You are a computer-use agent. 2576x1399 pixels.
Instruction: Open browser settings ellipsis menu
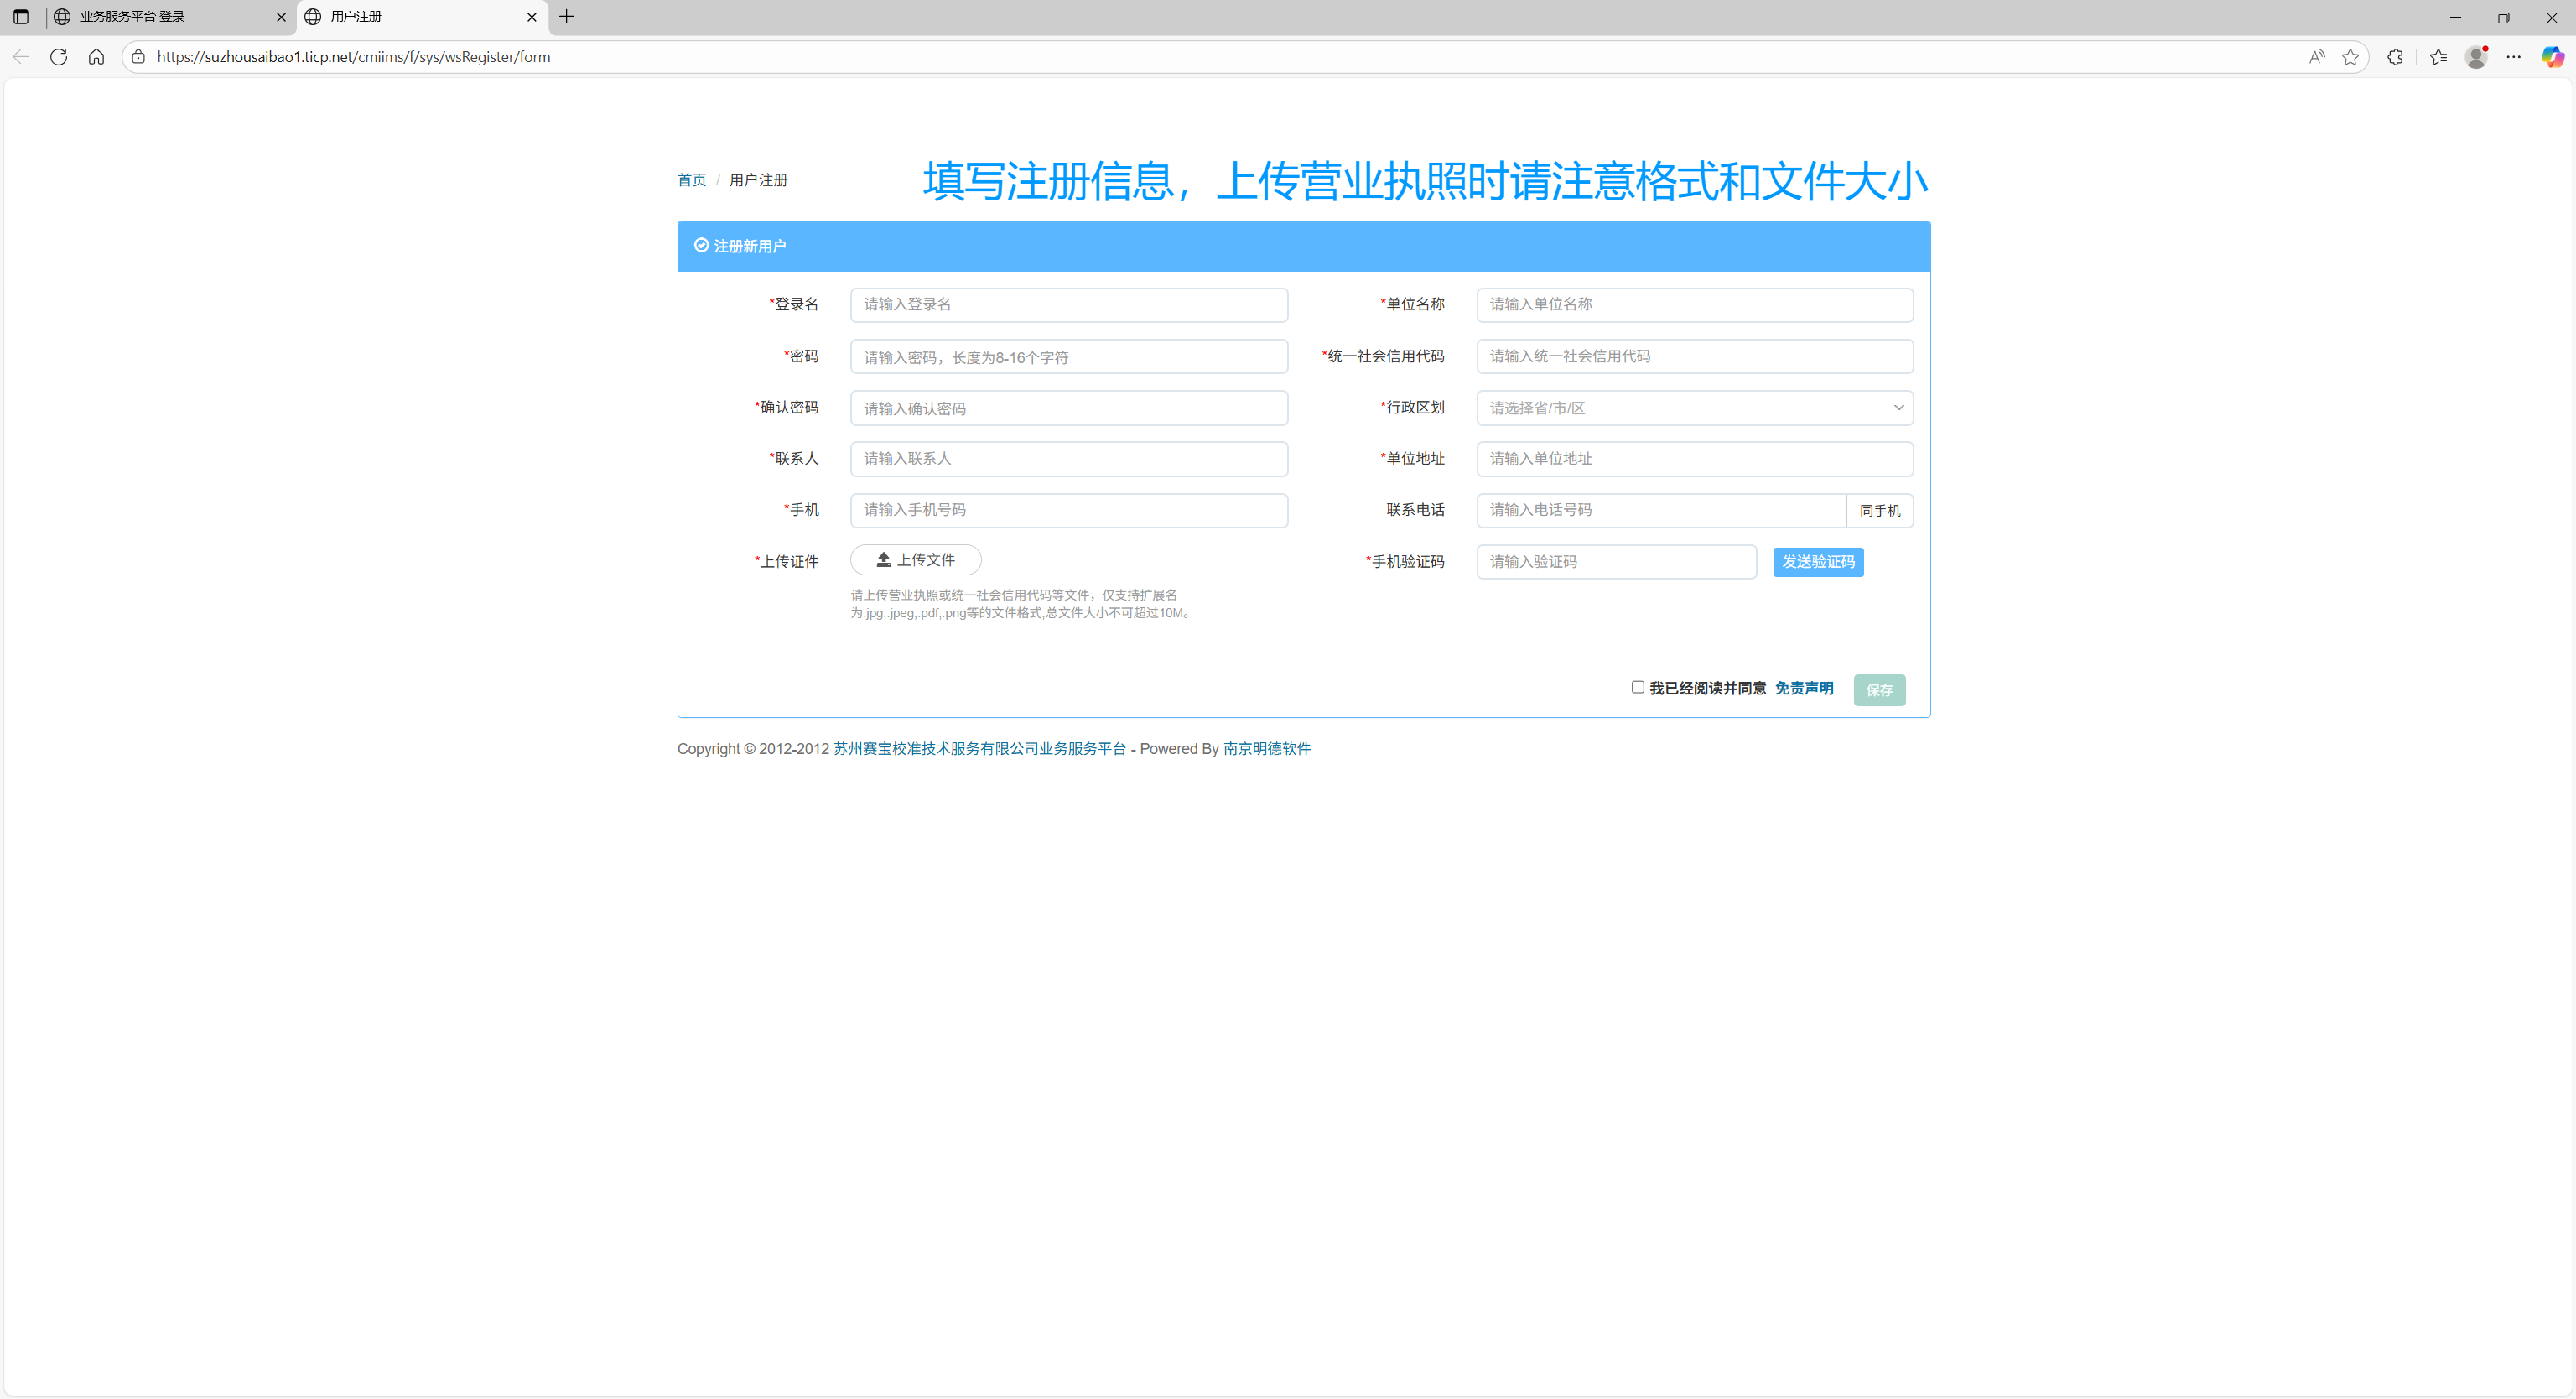point(2513,57)
